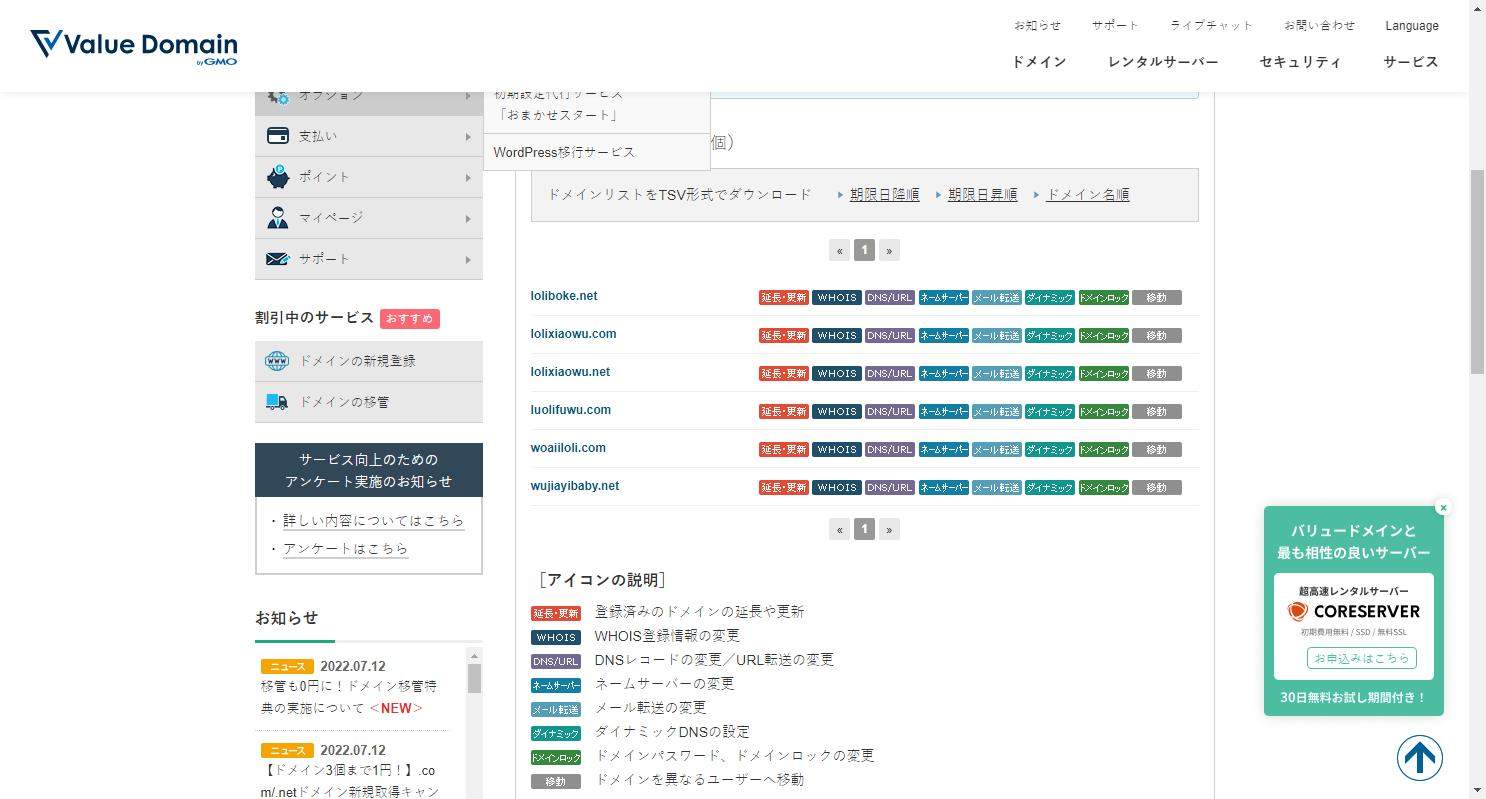Image resolution: width=1486 pixels, height=799 pixels.
Task: Select current page 1 in top pagination
Action: (864, 250)
